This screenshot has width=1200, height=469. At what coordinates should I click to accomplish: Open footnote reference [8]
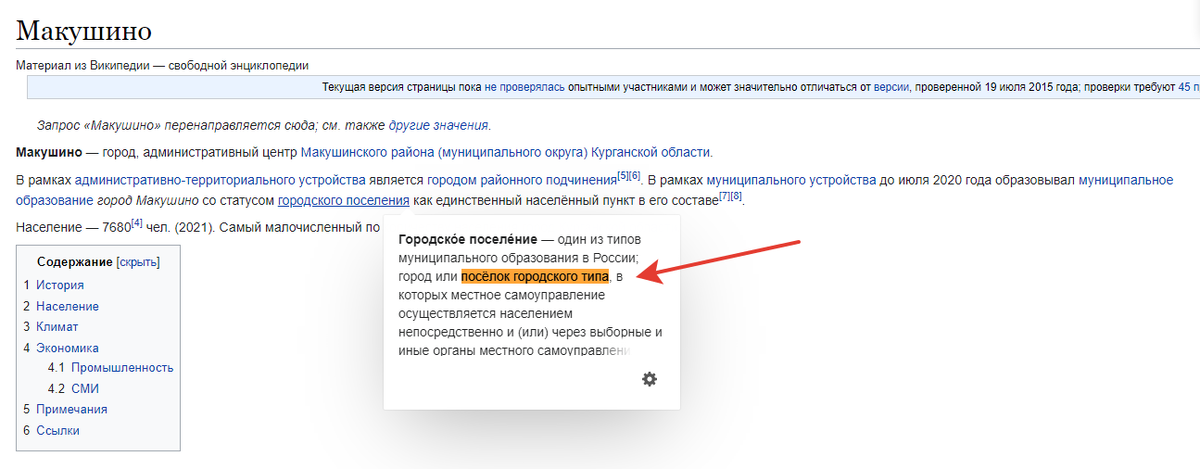(737, 196)
